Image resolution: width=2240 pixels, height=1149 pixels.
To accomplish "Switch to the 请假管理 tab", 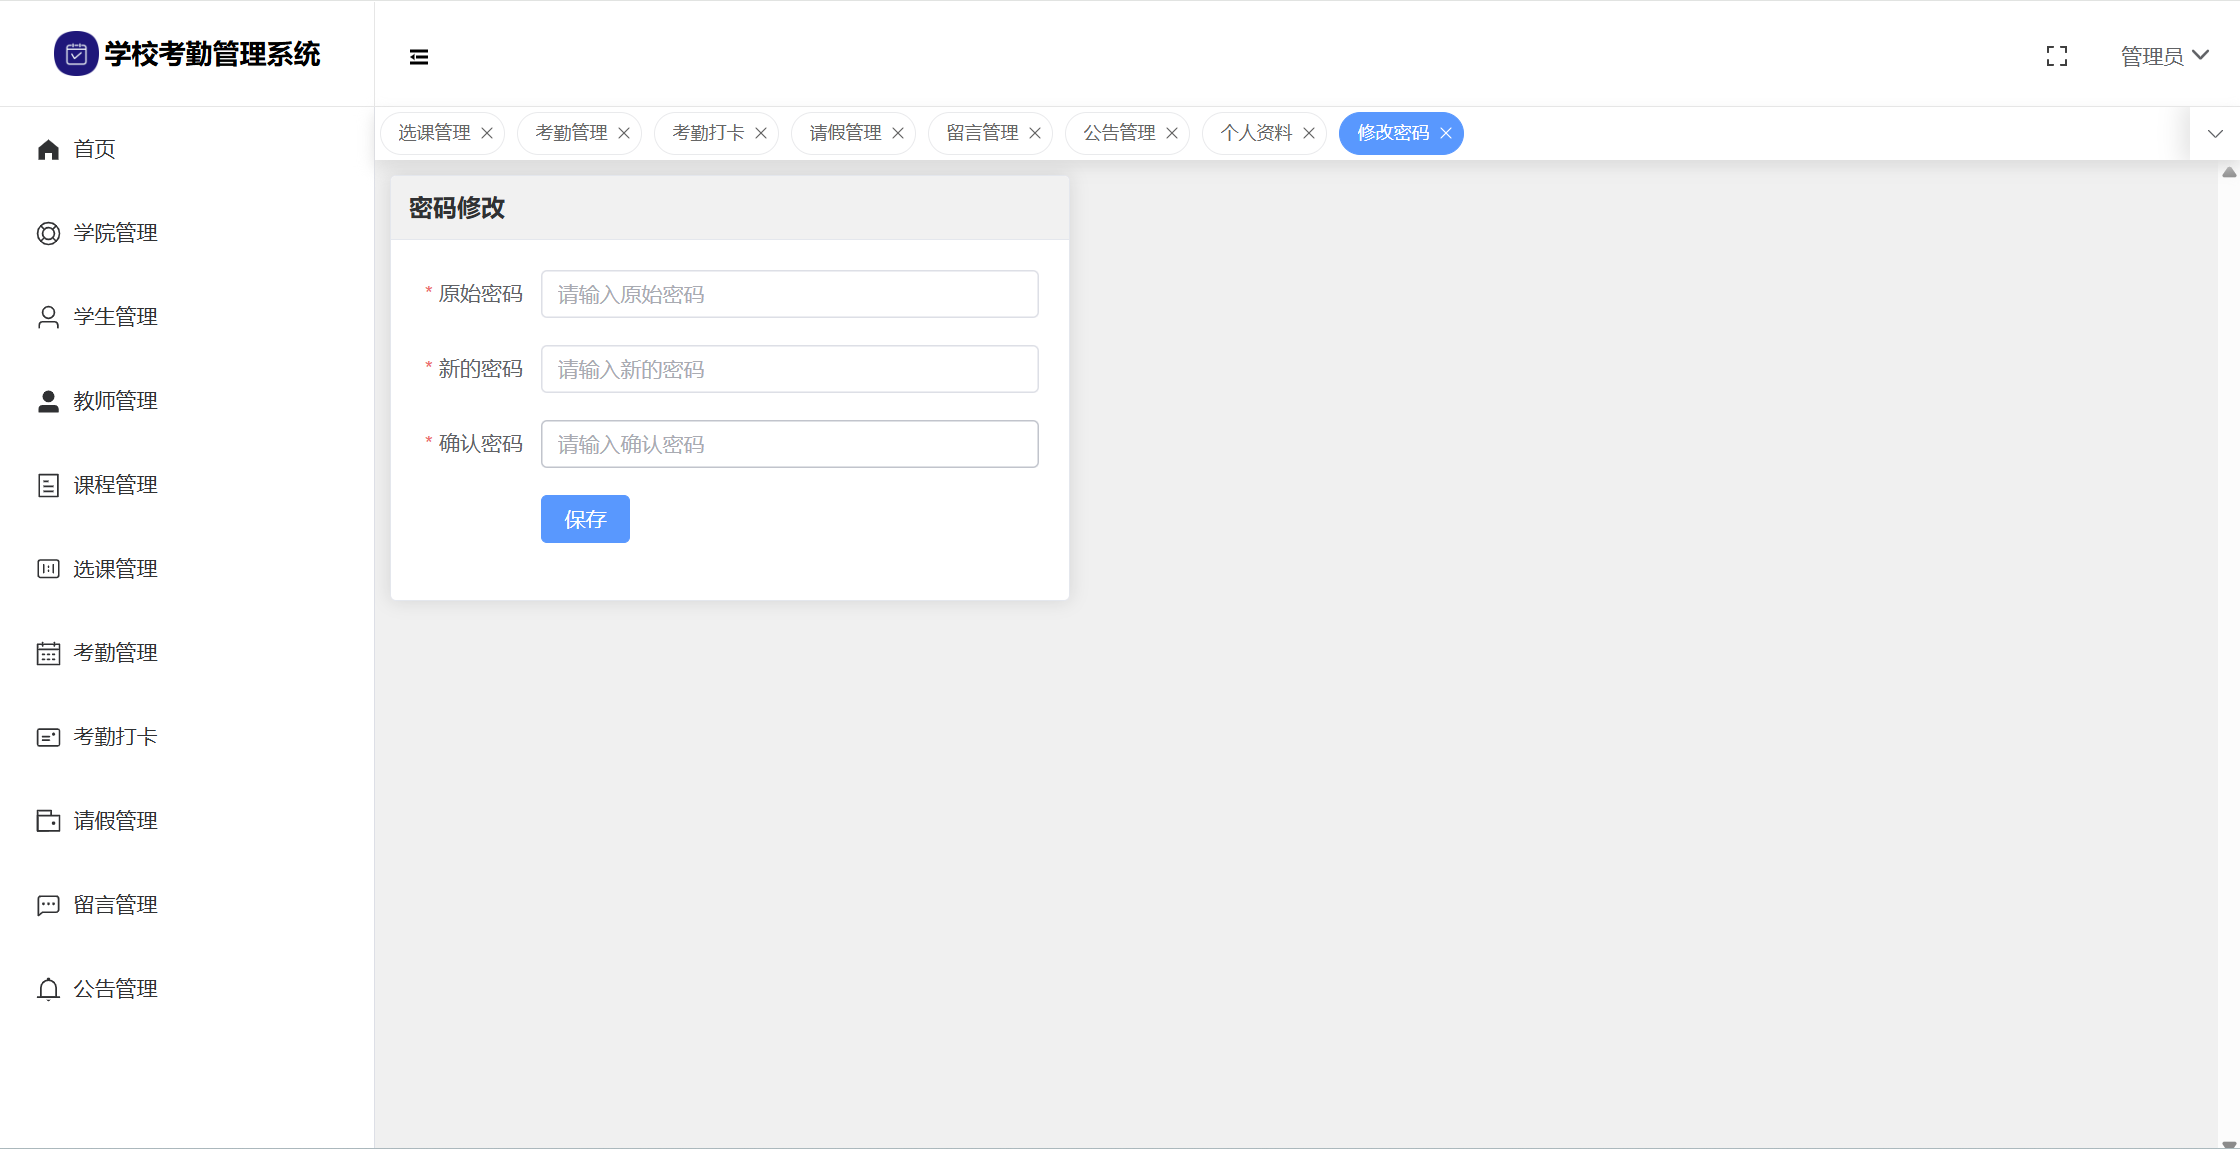I will click(845, 134).
